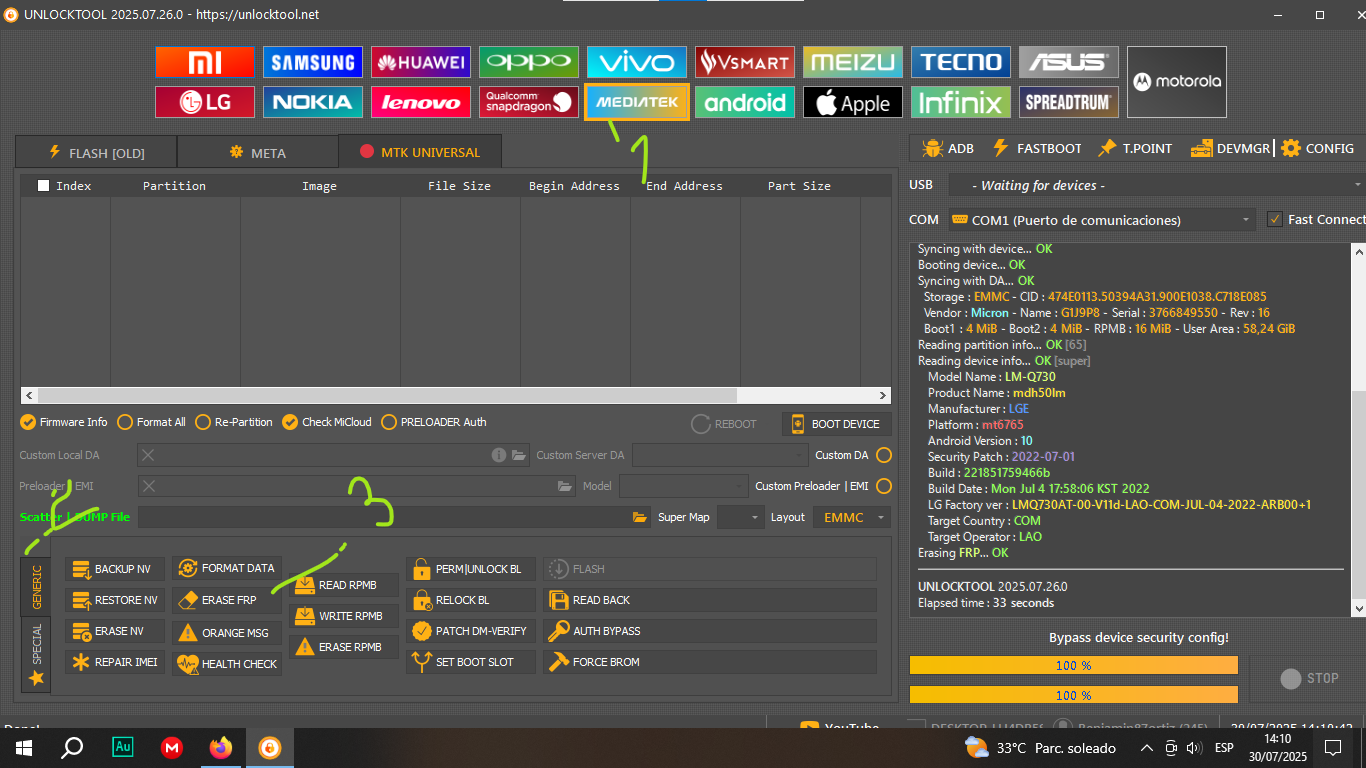Image resolution: width=1366 pixels, height=768 pixels.
Task: Toggle the Firmware Info option
Action: point(64,422)
